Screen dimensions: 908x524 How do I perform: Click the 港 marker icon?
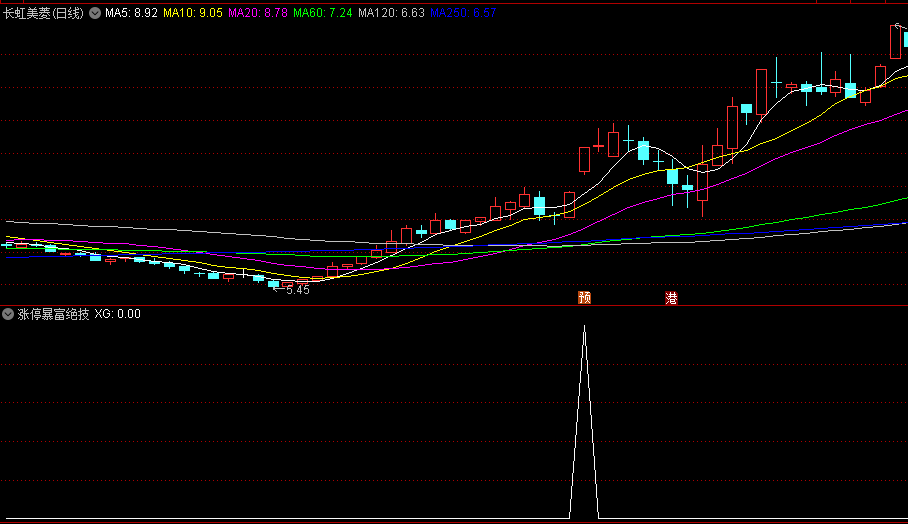tap(671, 298)
